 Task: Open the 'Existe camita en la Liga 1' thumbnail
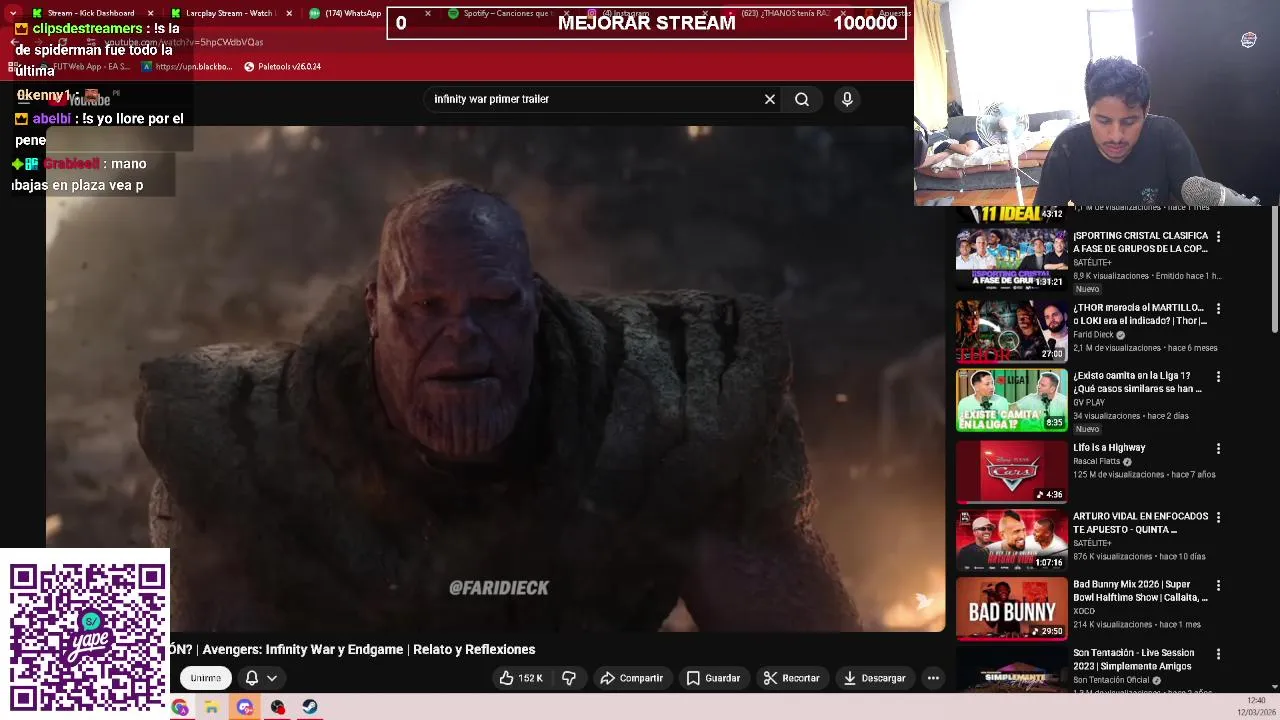tap(1011, 400)
